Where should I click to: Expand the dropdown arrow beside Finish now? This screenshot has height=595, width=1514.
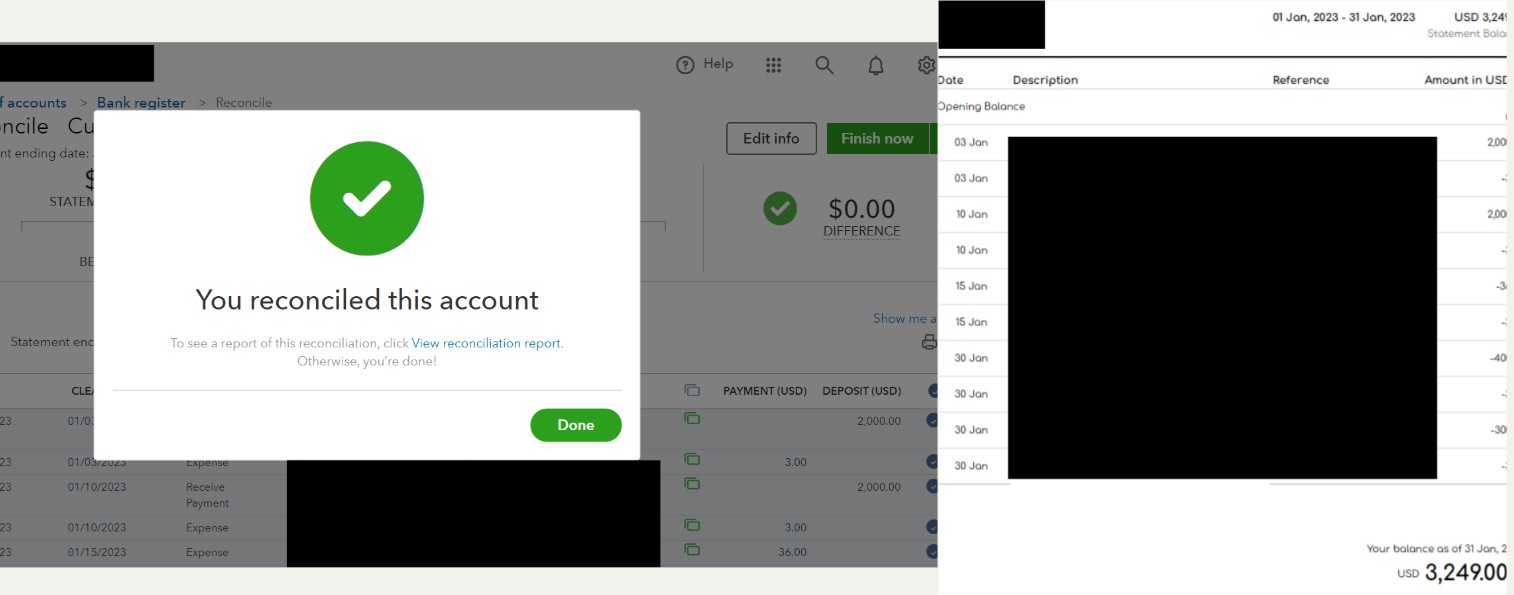click(x=934, y=139)
